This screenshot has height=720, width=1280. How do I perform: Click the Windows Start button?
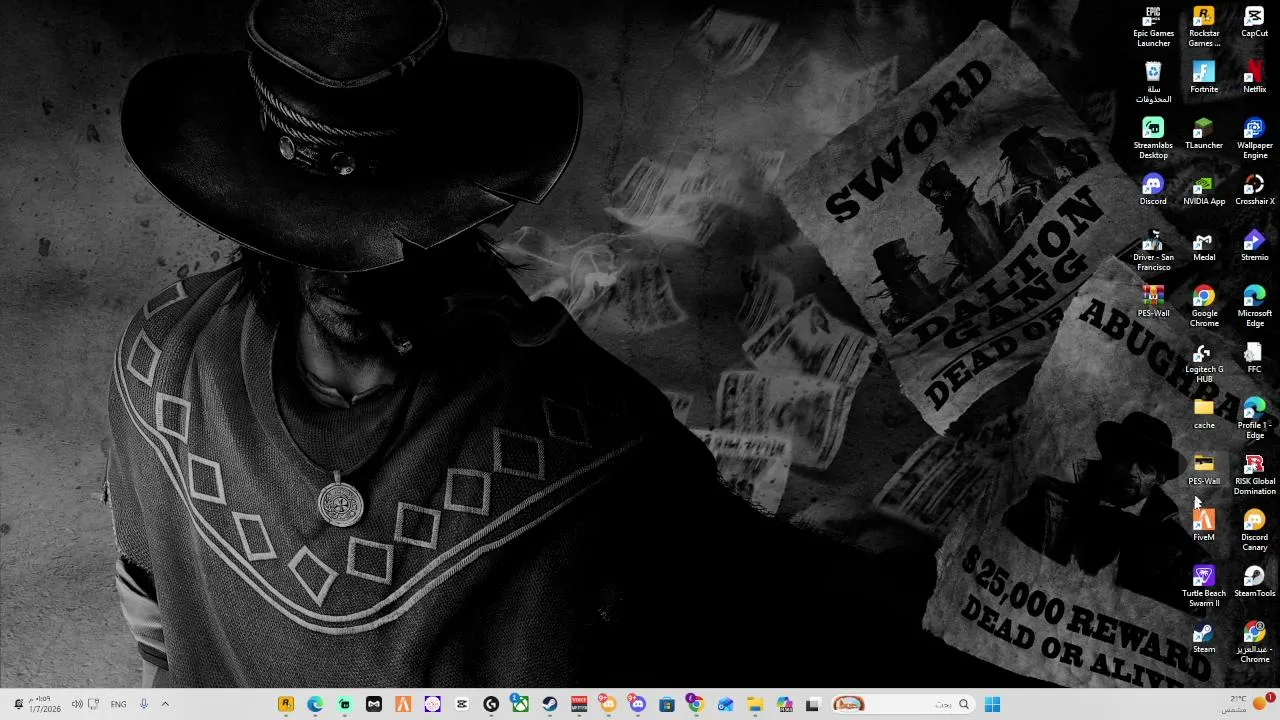click(x=992, y=704)
